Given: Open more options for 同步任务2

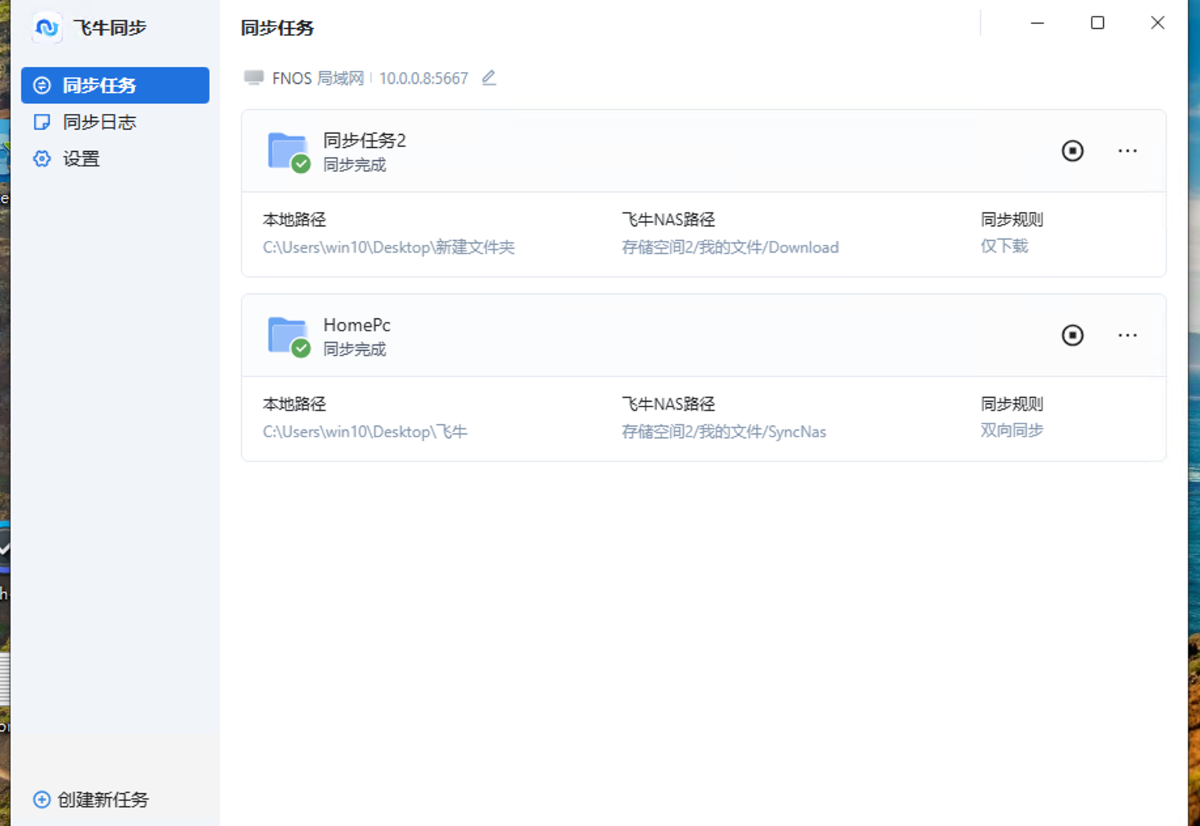Looking at the screenshot, I should coord(1127,151).
